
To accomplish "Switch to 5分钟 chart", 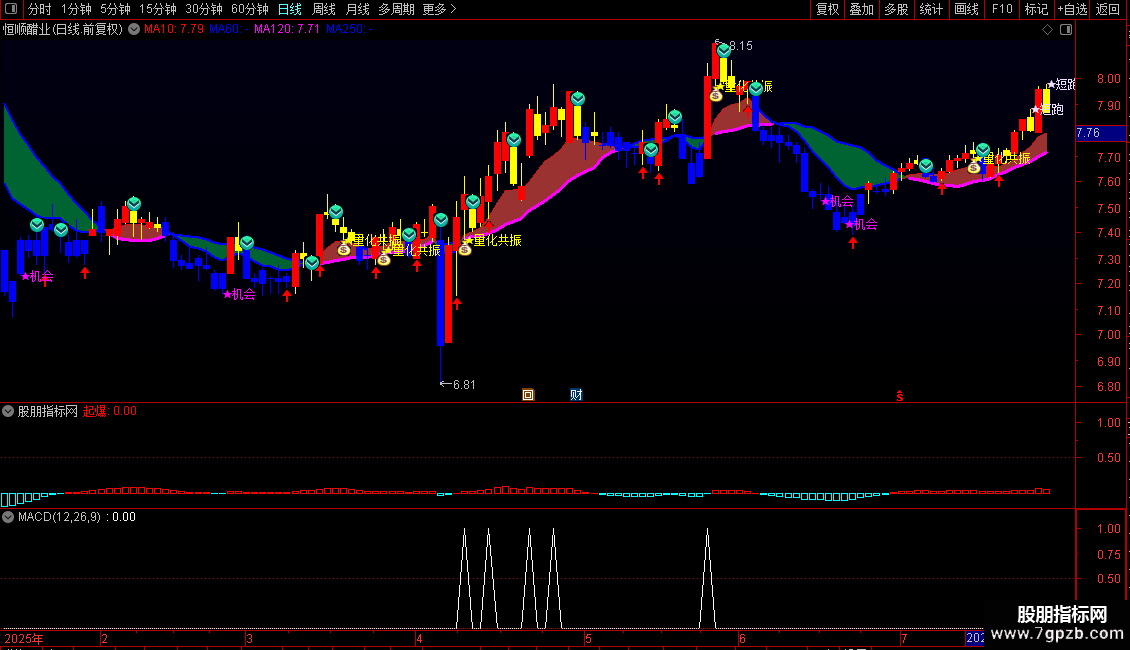I will (x=115, y=9).
